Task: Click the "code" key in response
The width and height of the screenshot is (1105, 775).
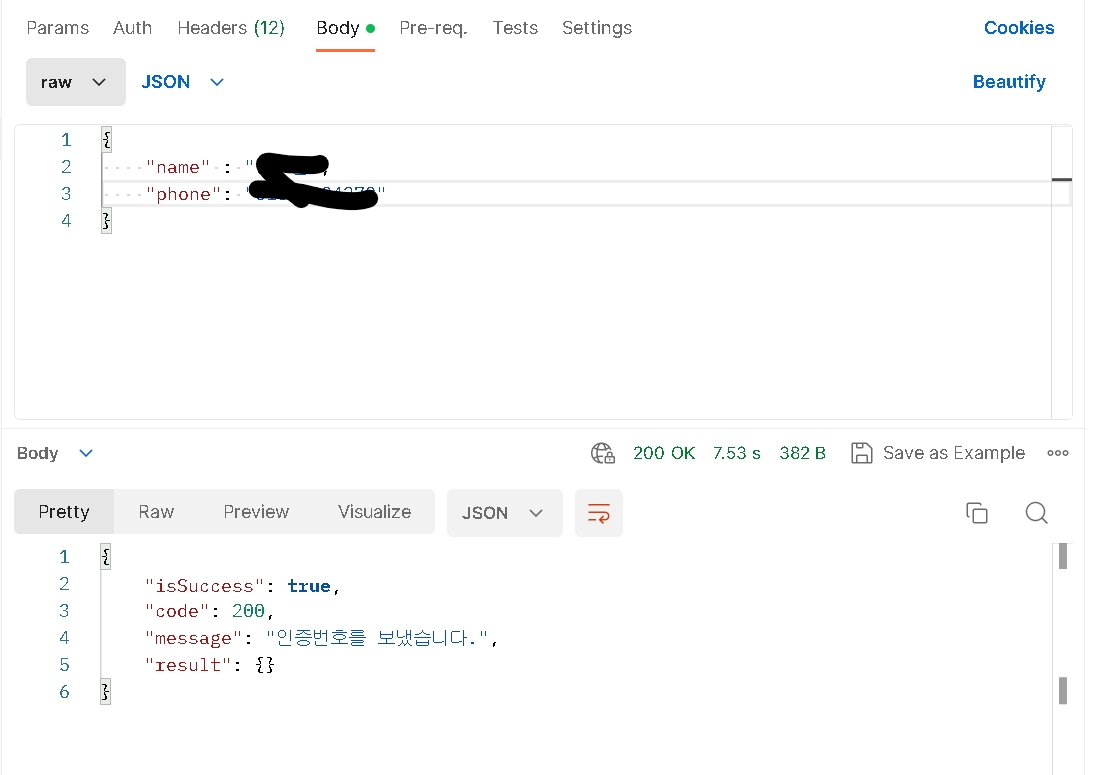Action: click(x=177, y=611)
